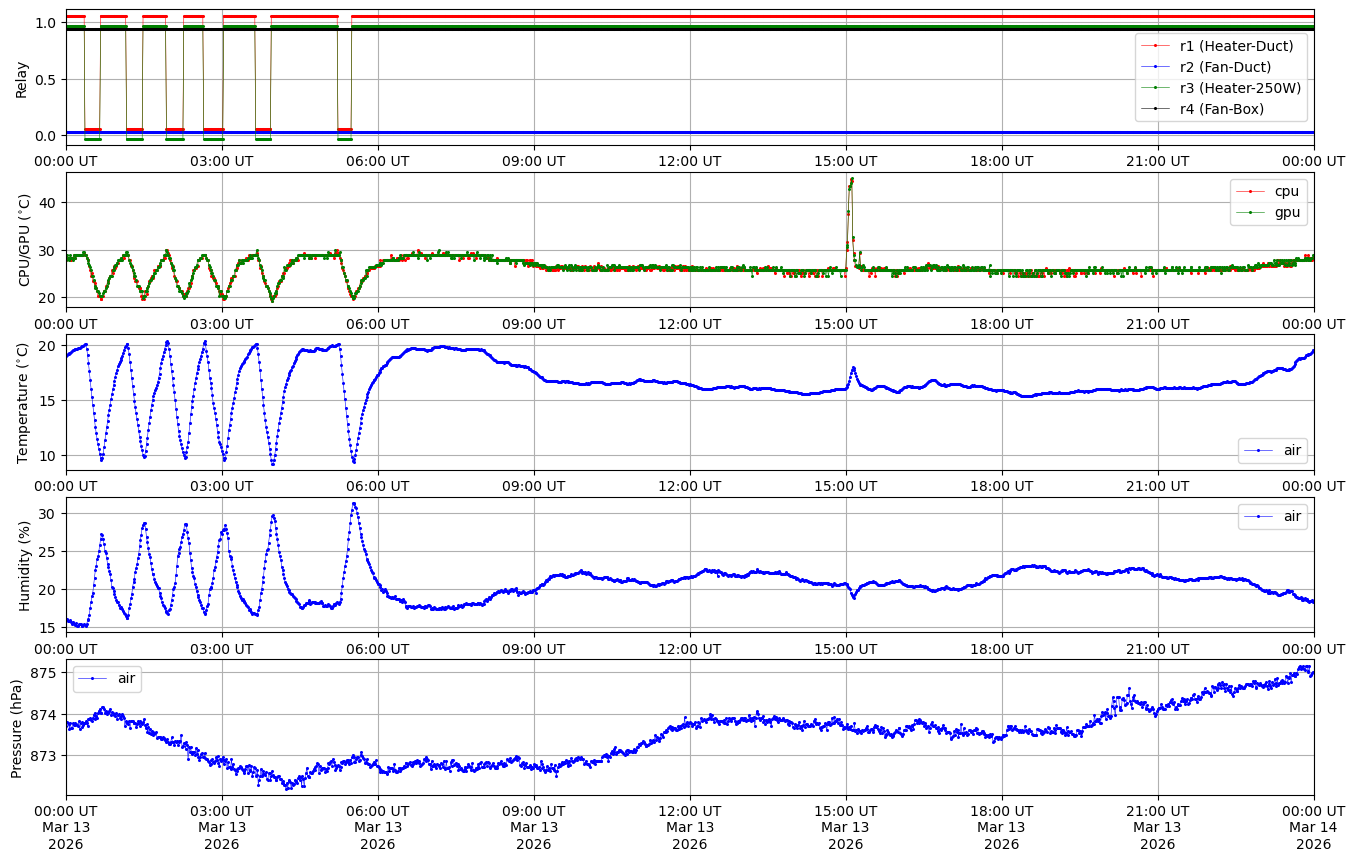The width and height of the screenshot is (1355, 861).
Task: Select the r2 (Fan-Duct) legend label
Action: [1225, 66]
